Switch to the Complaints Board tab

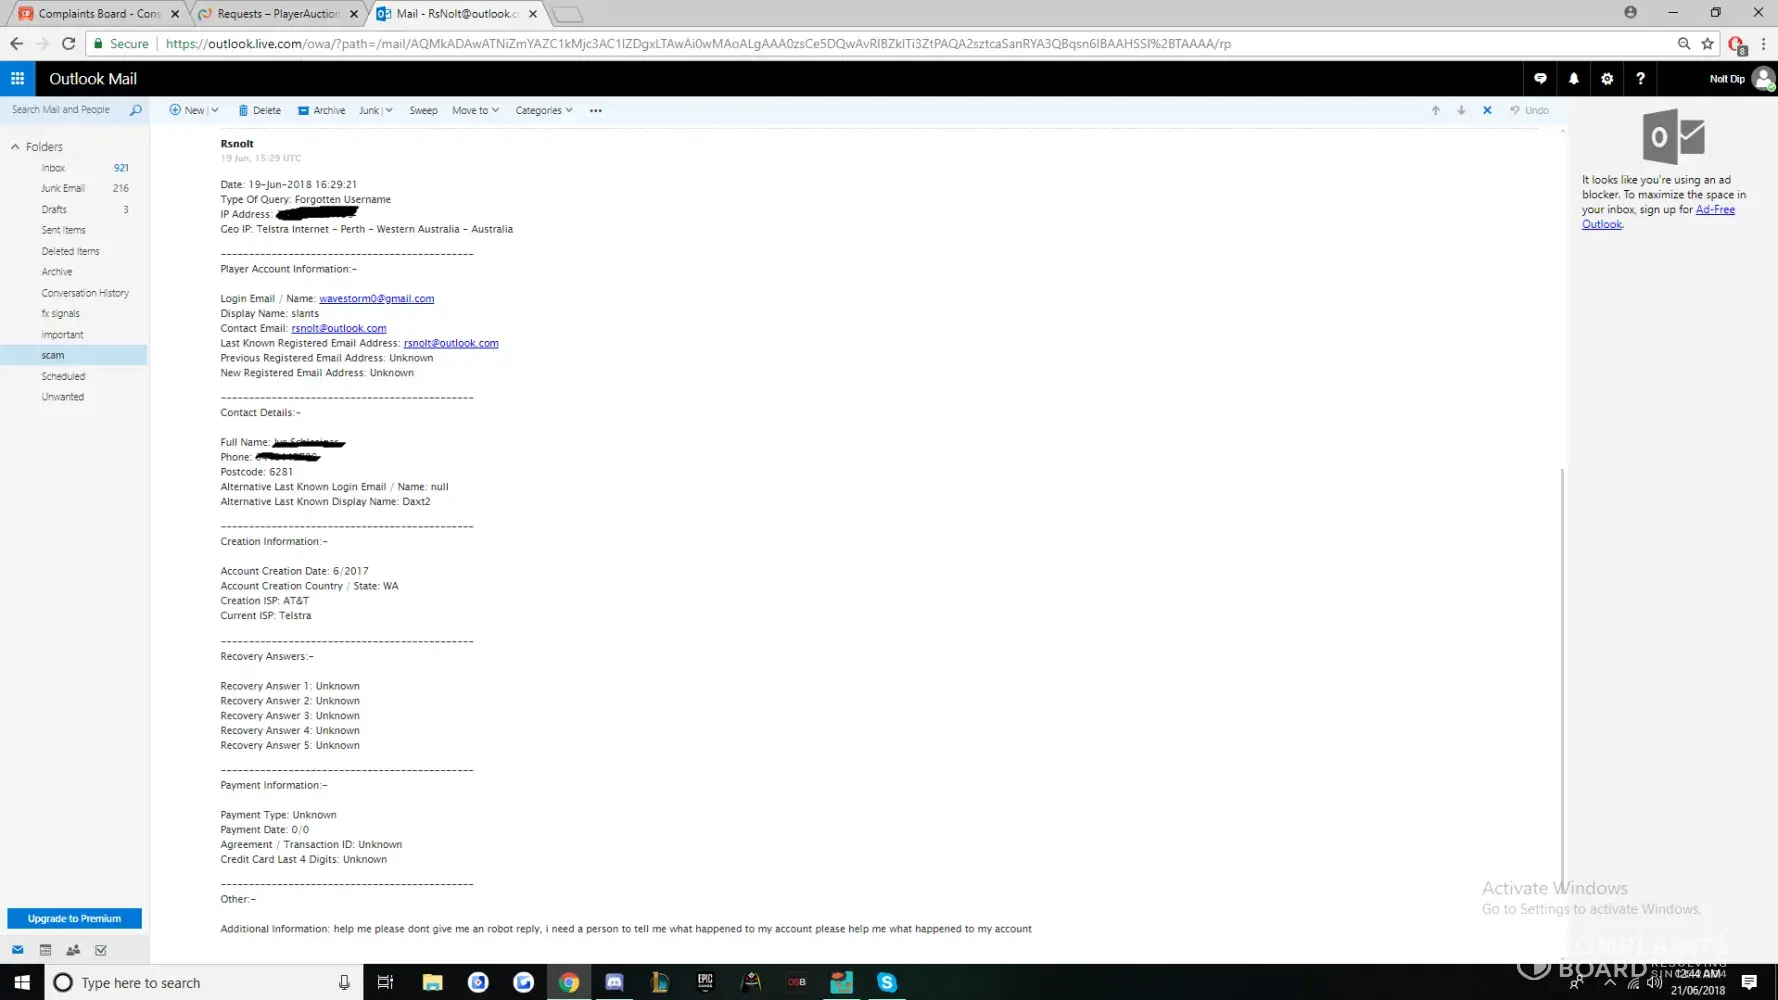coord(99,14)
